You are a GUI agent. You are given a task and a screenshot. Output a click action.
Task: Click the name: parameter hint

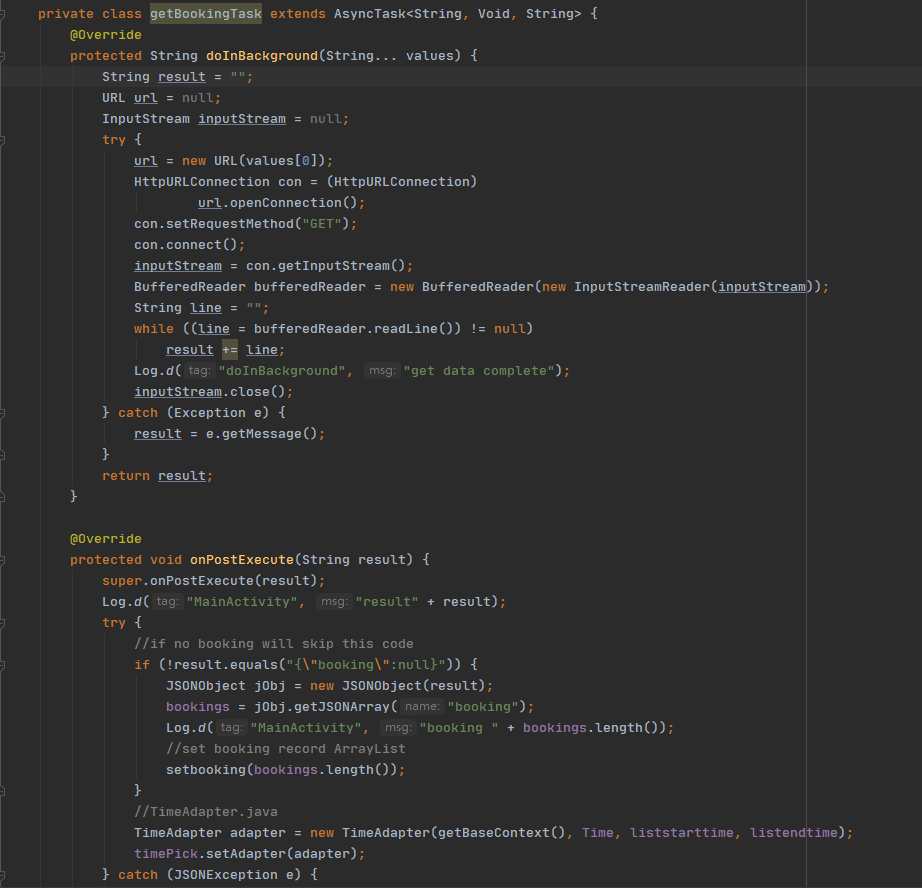pyautogui.click(x=422, y=707)
